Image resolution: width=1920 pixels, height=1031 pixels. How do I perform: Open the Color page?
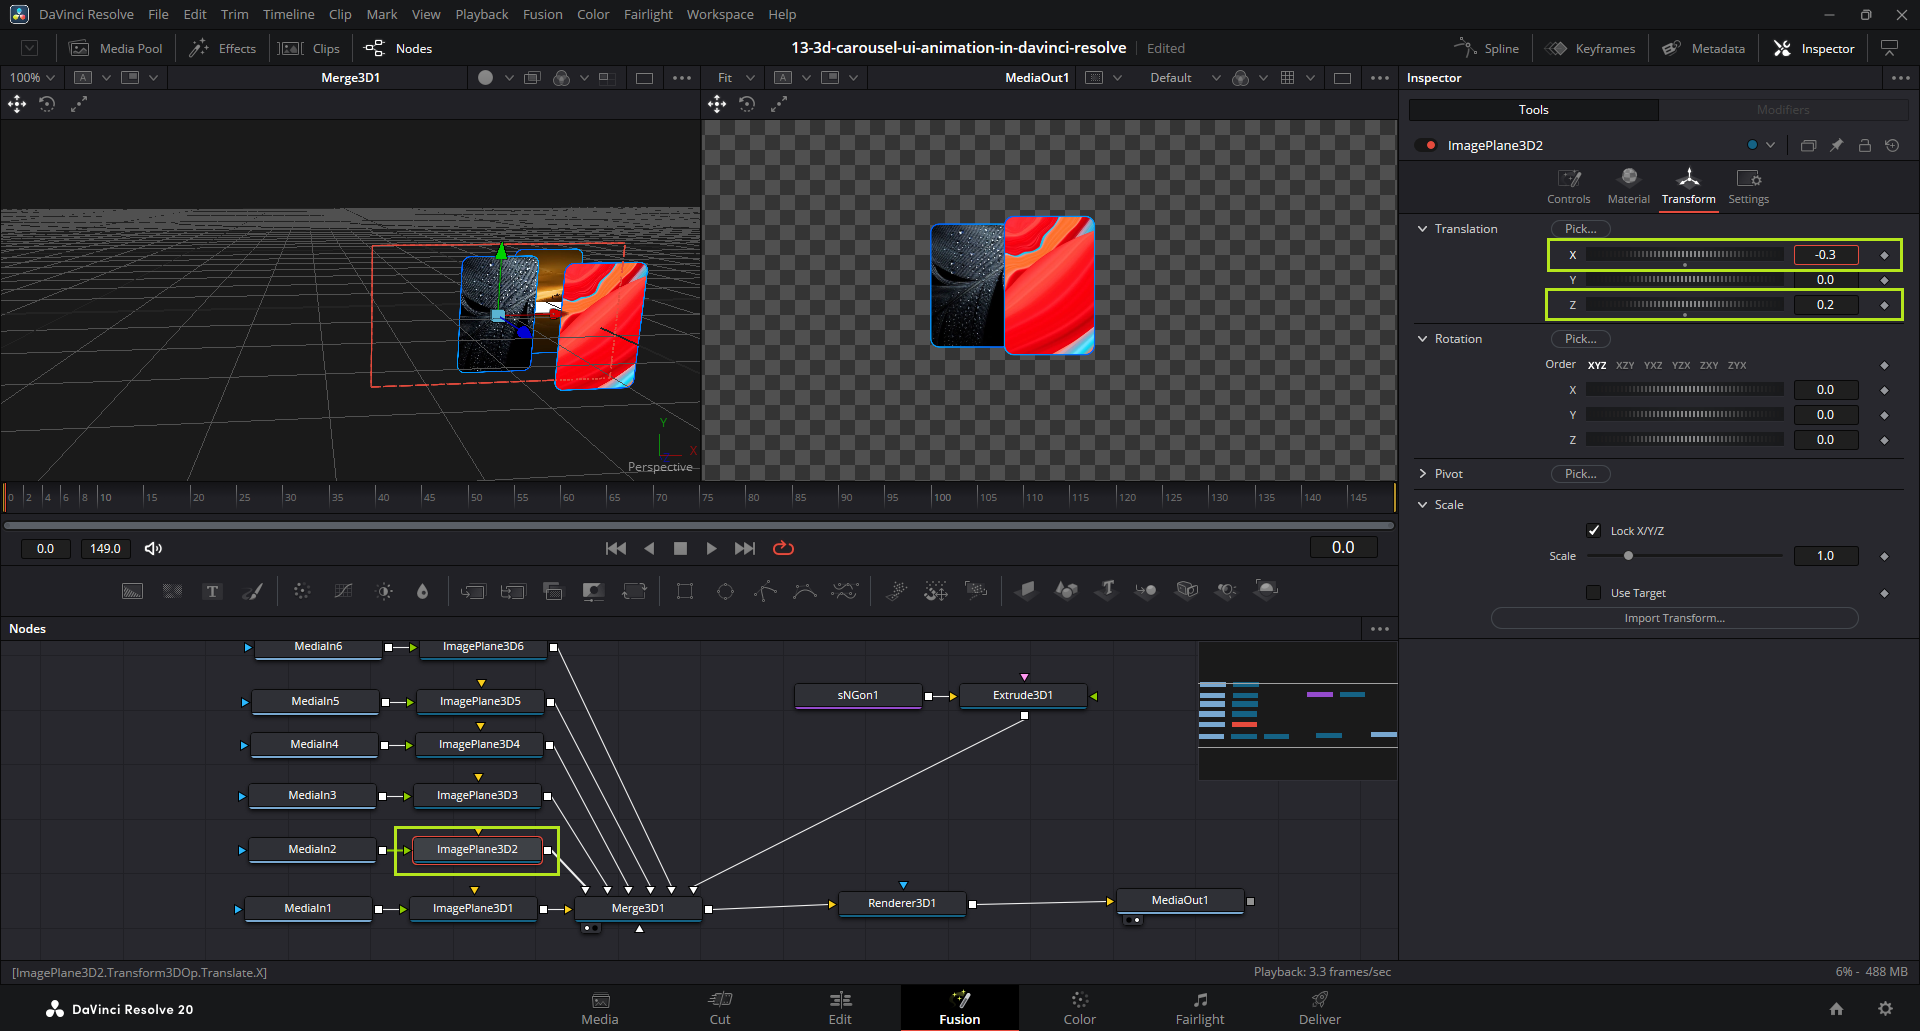(x=1079, y=1008)
